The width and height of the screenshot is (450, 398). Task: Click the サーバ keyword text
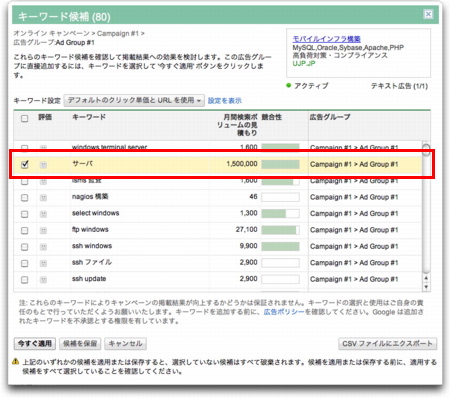83,164
